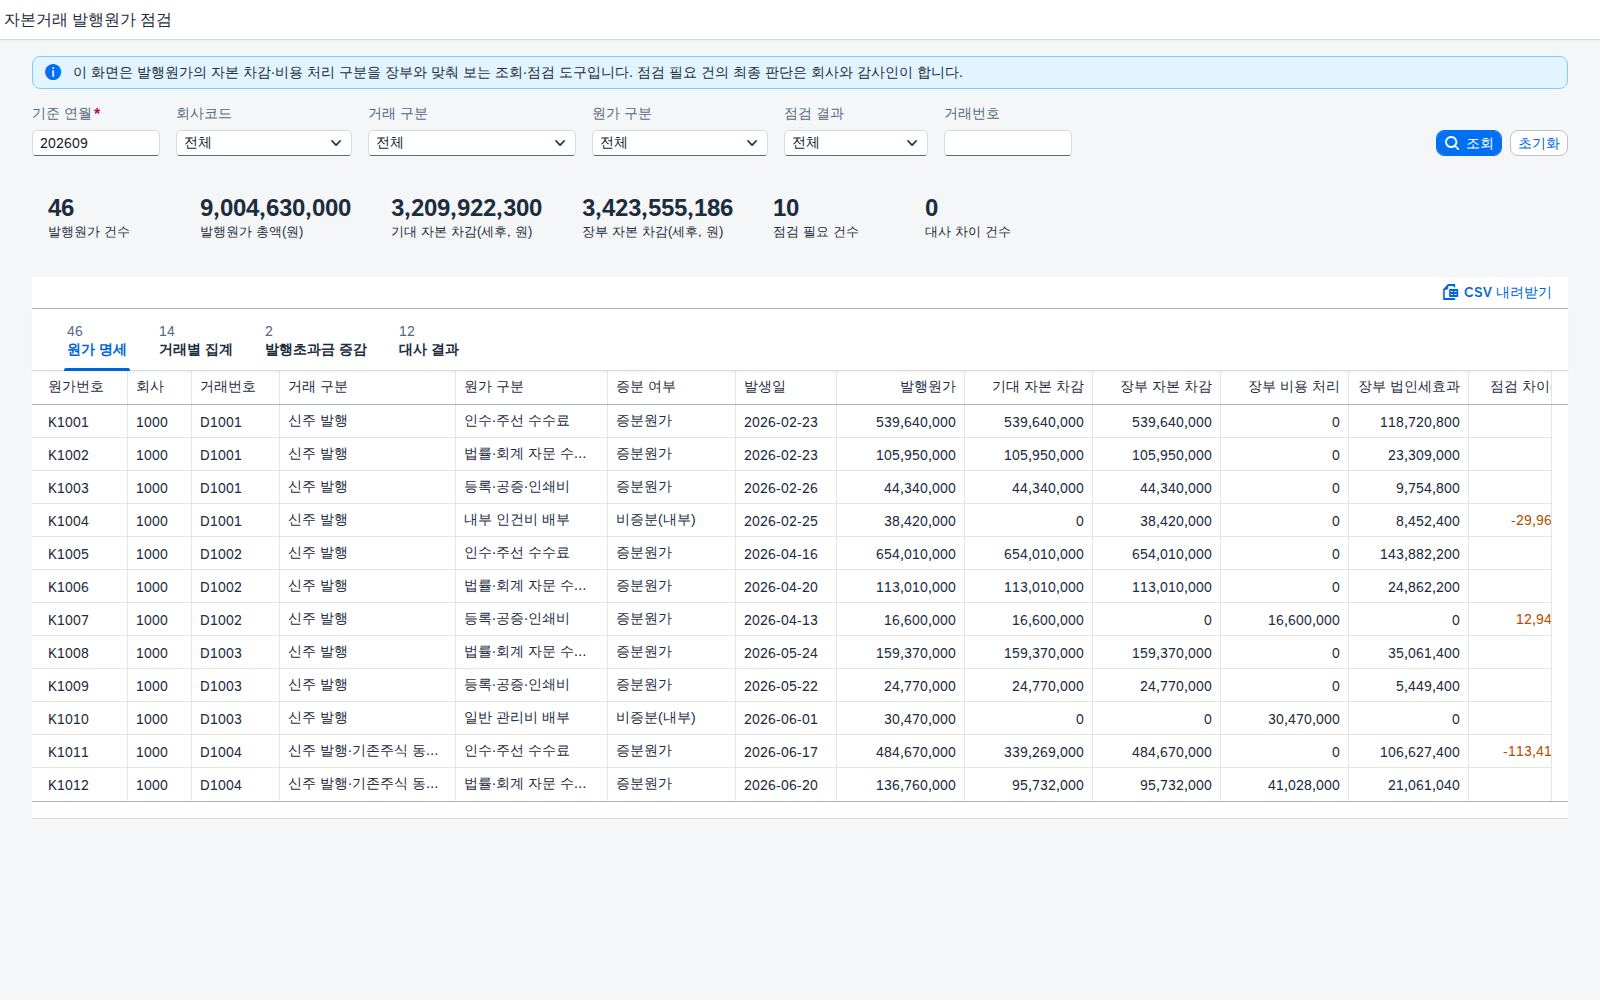Open the 회사코드 dropdown
This screenshot has height=1000, width=1600.
pos(264,143)
